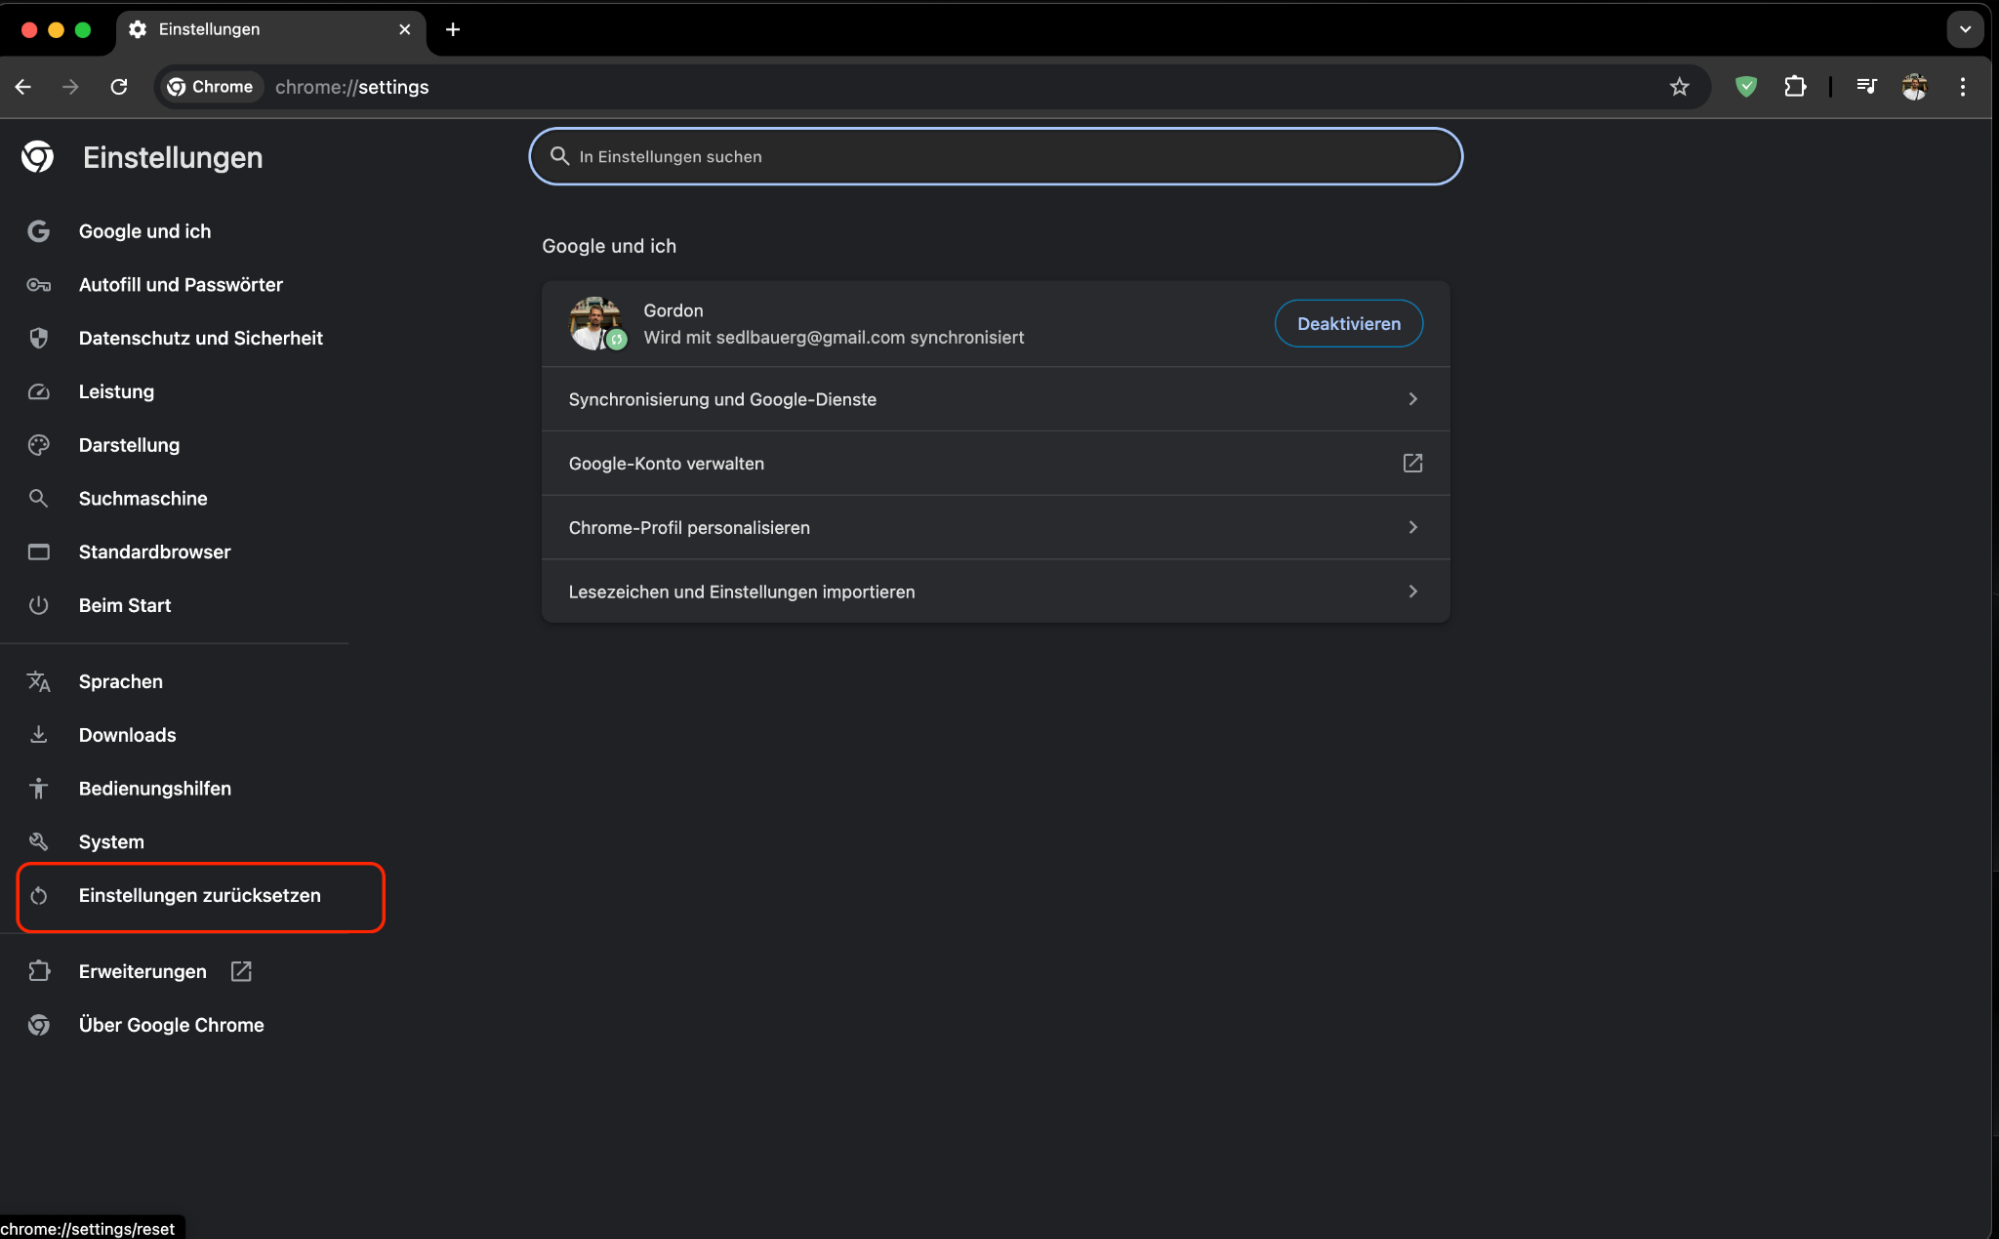The width and height of the screenshot is (1999, 1239).
Task: Click the green shield extension icon
Action: click(1746, 87)
